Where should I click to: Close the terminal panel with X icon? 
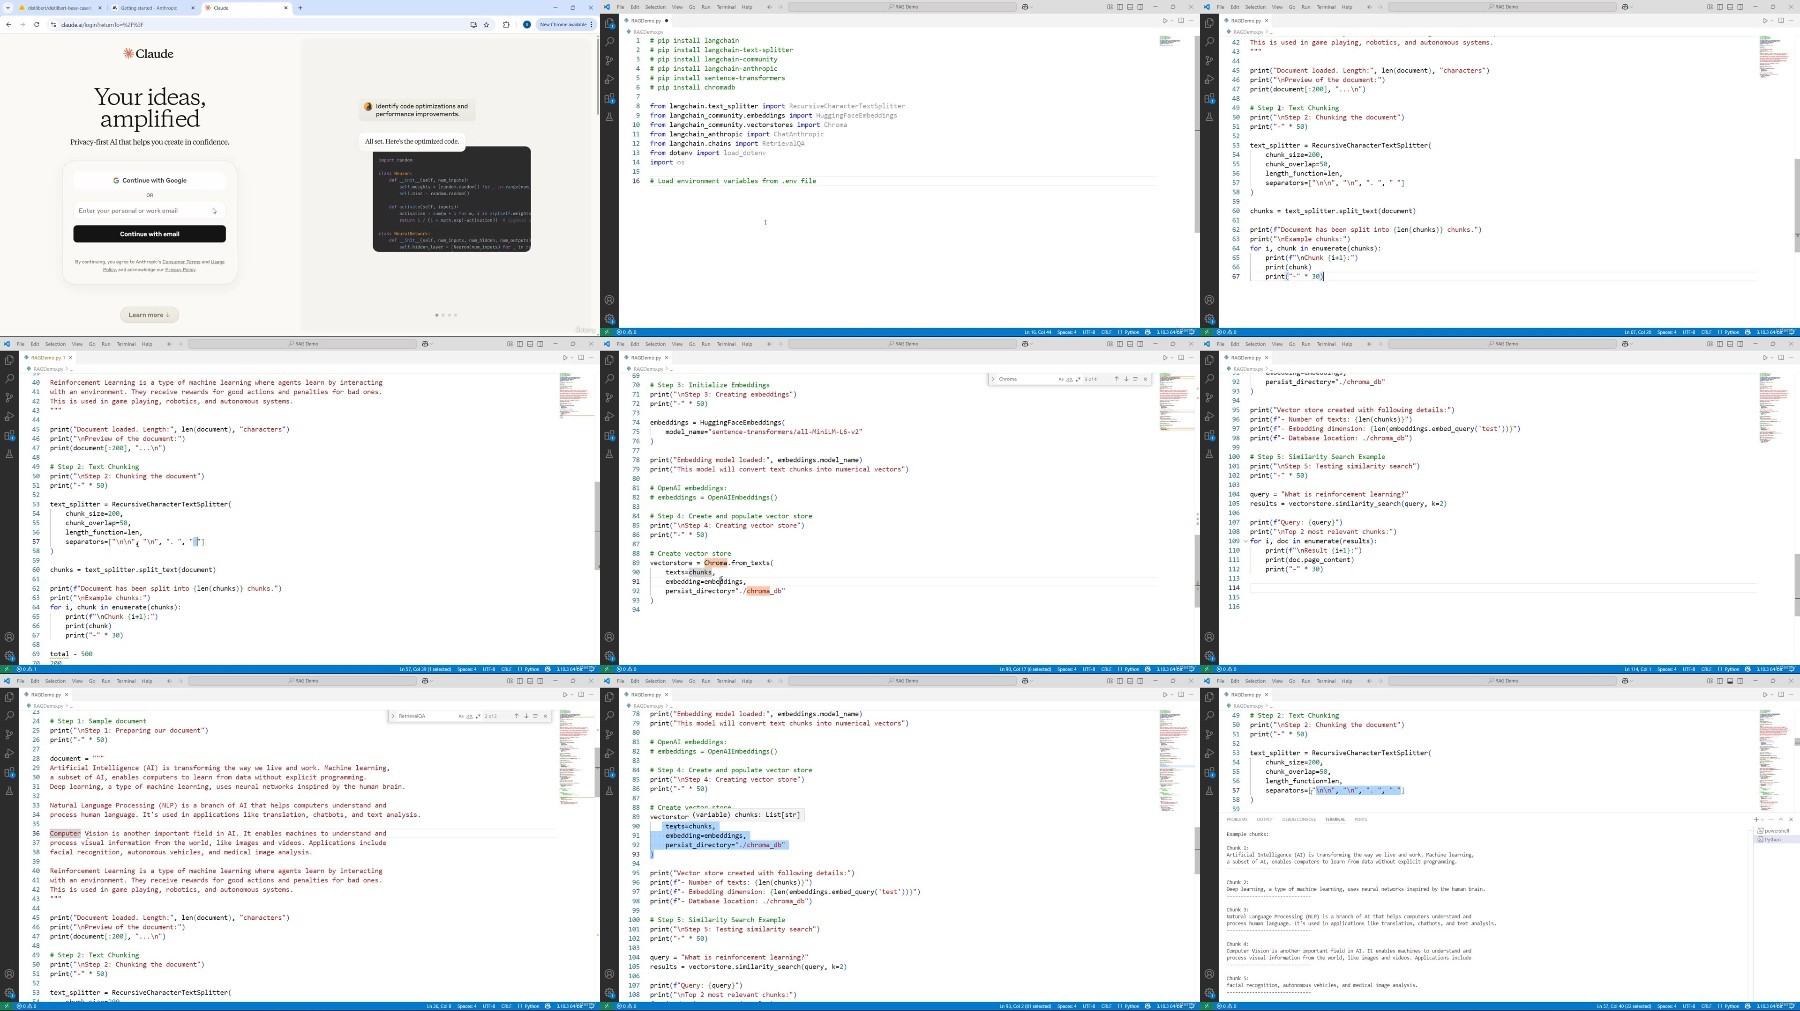[x=1791, y=819]
